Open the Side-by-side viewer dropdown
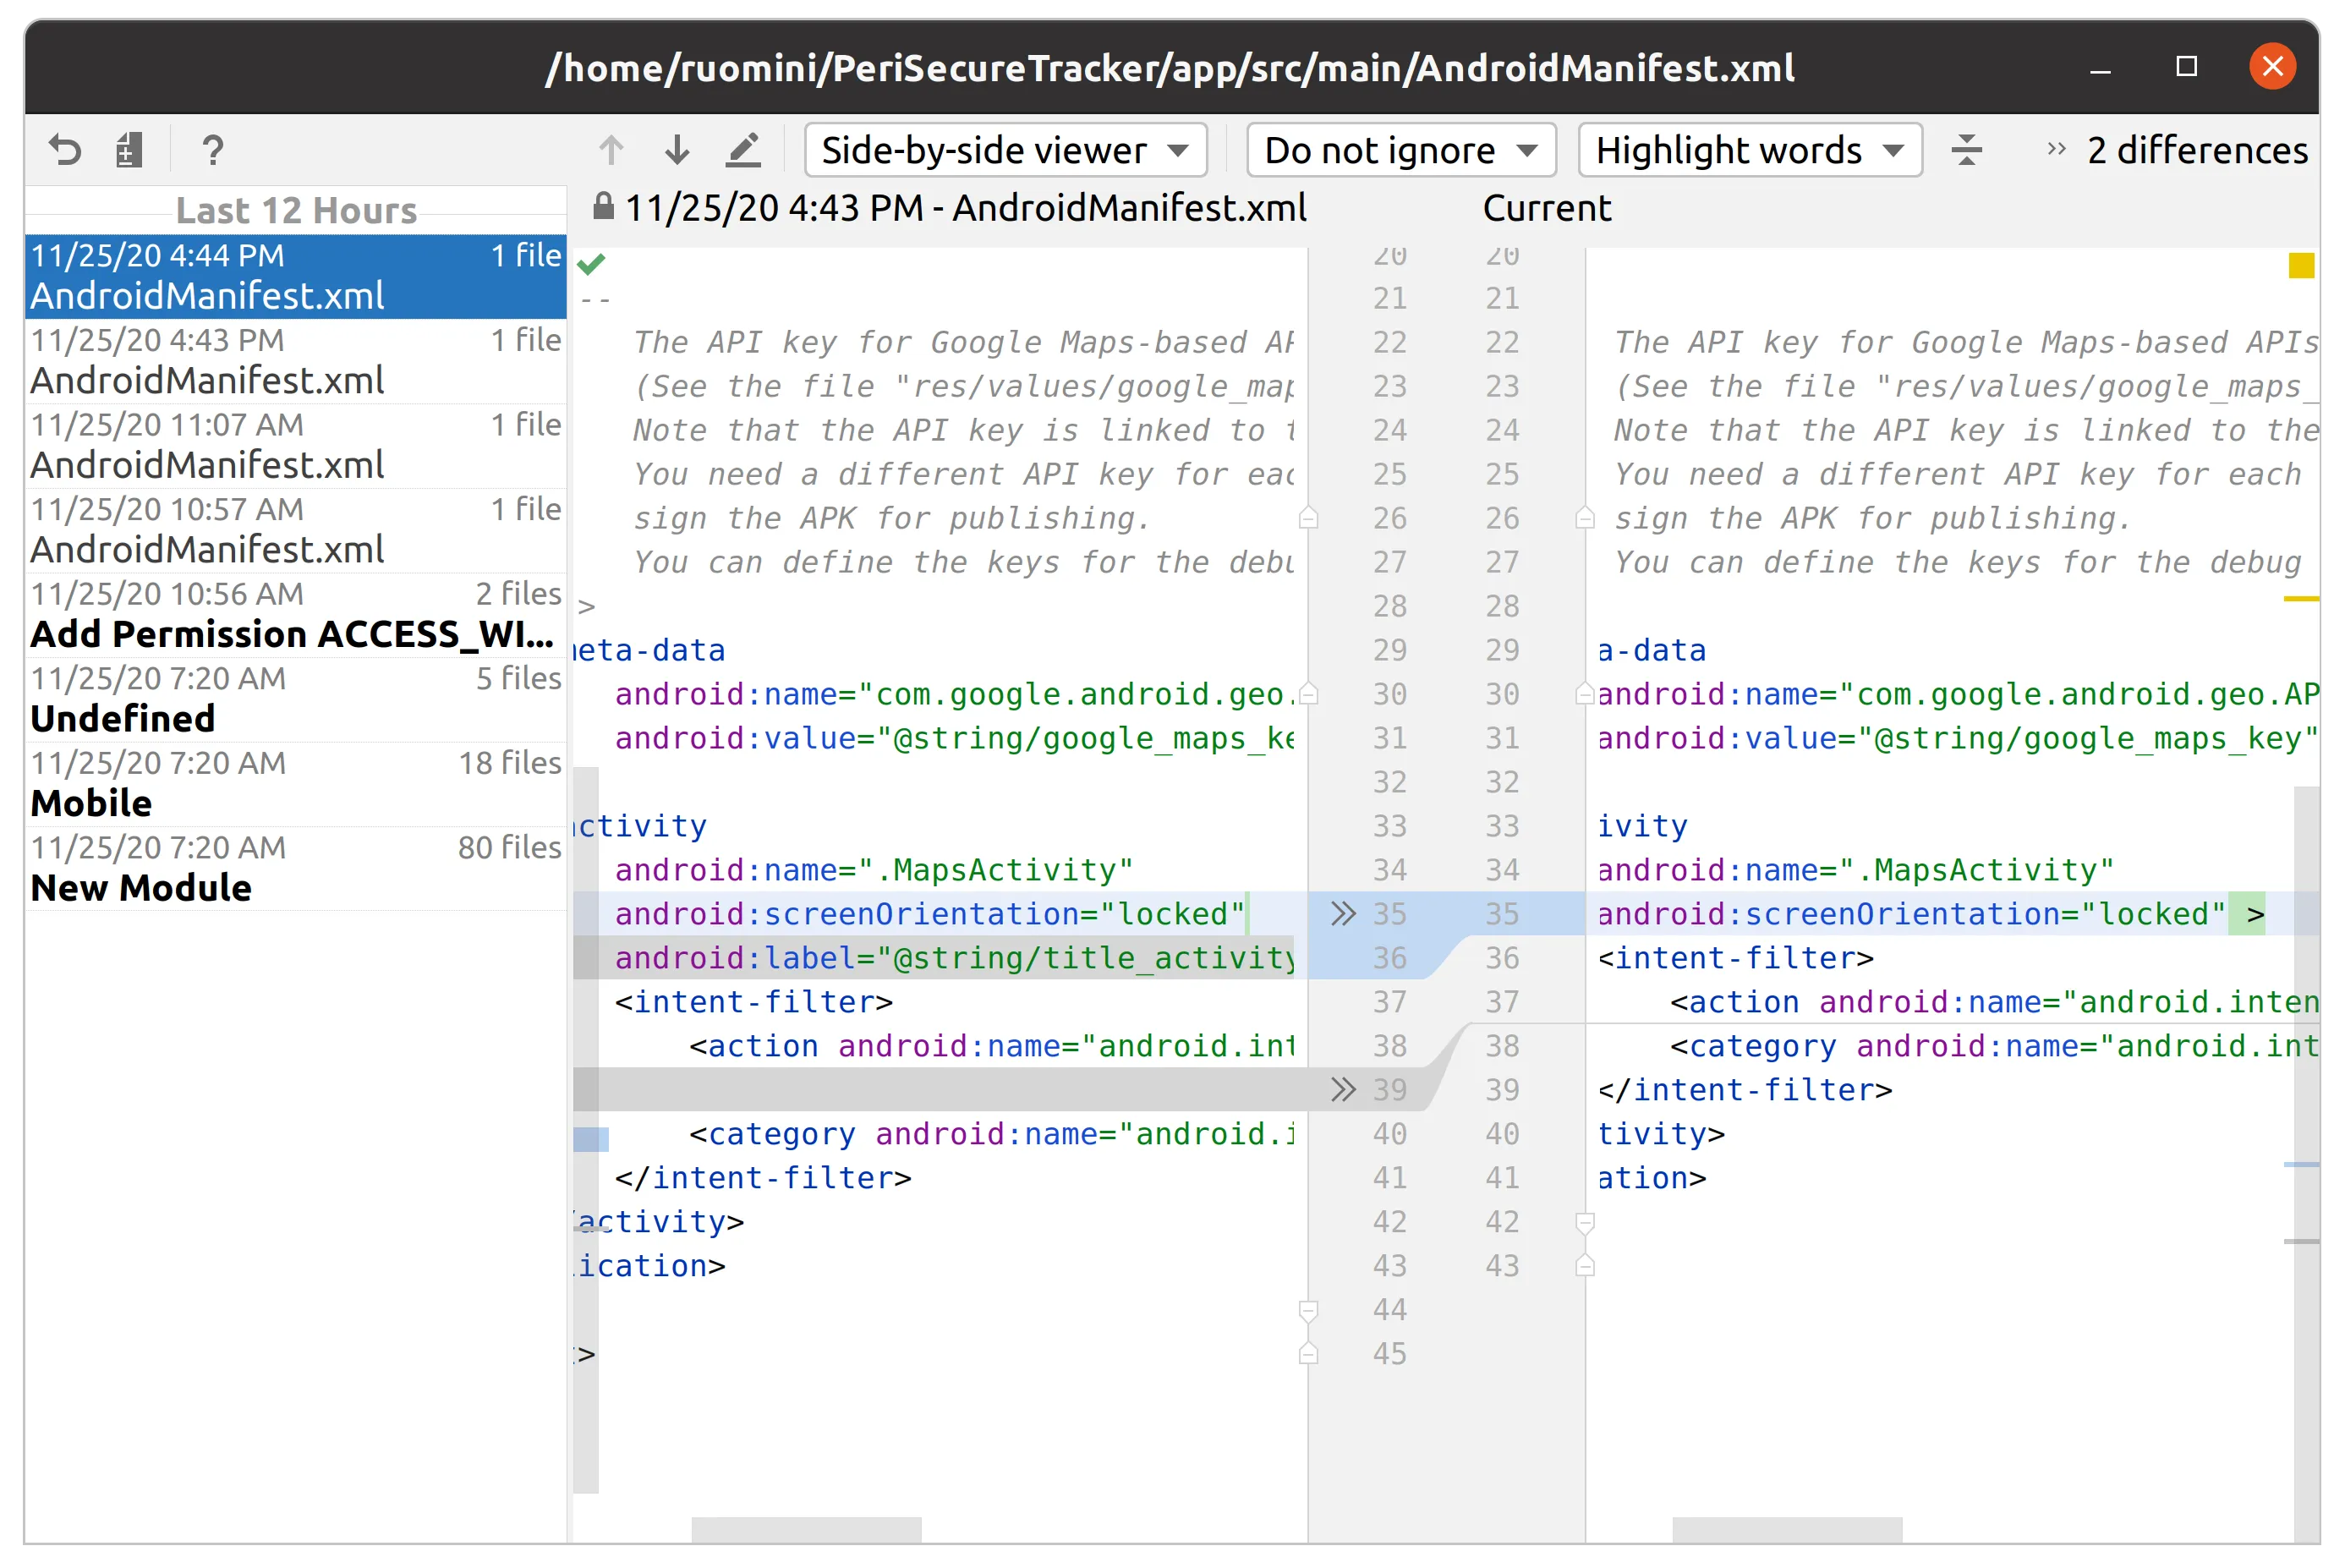 coord(1005,150)
